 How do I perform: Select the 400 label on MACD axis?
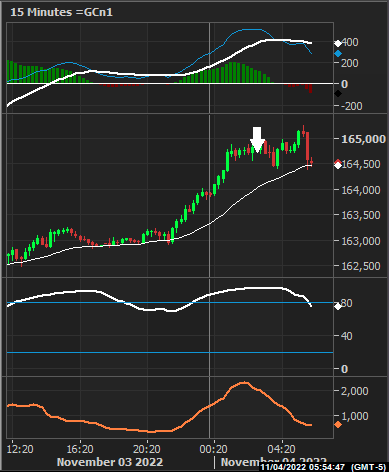350,42
